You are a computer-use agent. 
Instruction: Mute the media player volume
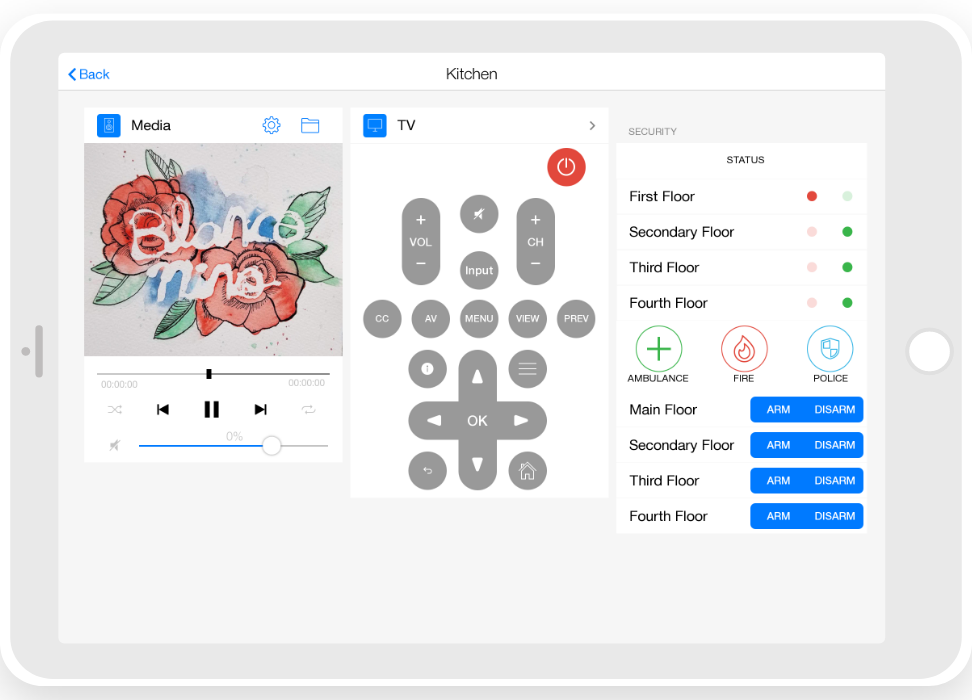click(115, 445)
